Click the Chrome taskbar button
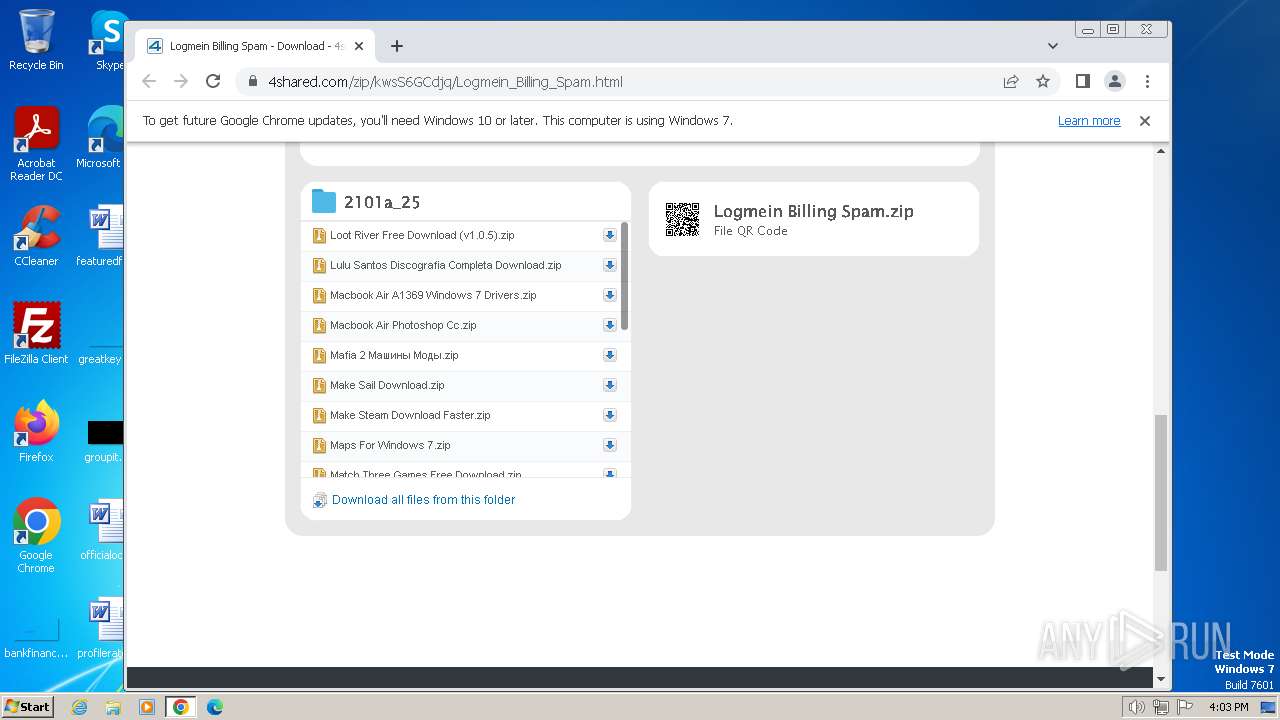This screenshot has height=720, width=1280. click(180, 707)
